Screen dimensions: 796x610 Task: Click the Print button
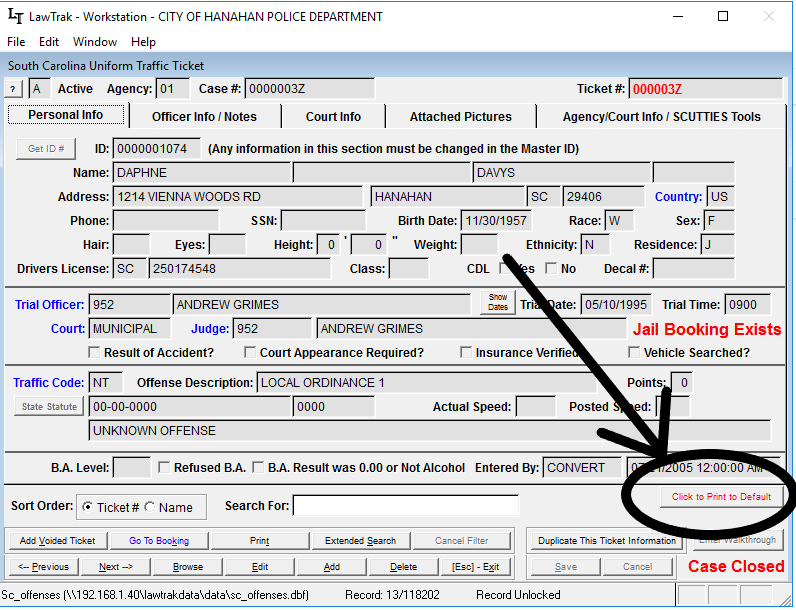259,540
